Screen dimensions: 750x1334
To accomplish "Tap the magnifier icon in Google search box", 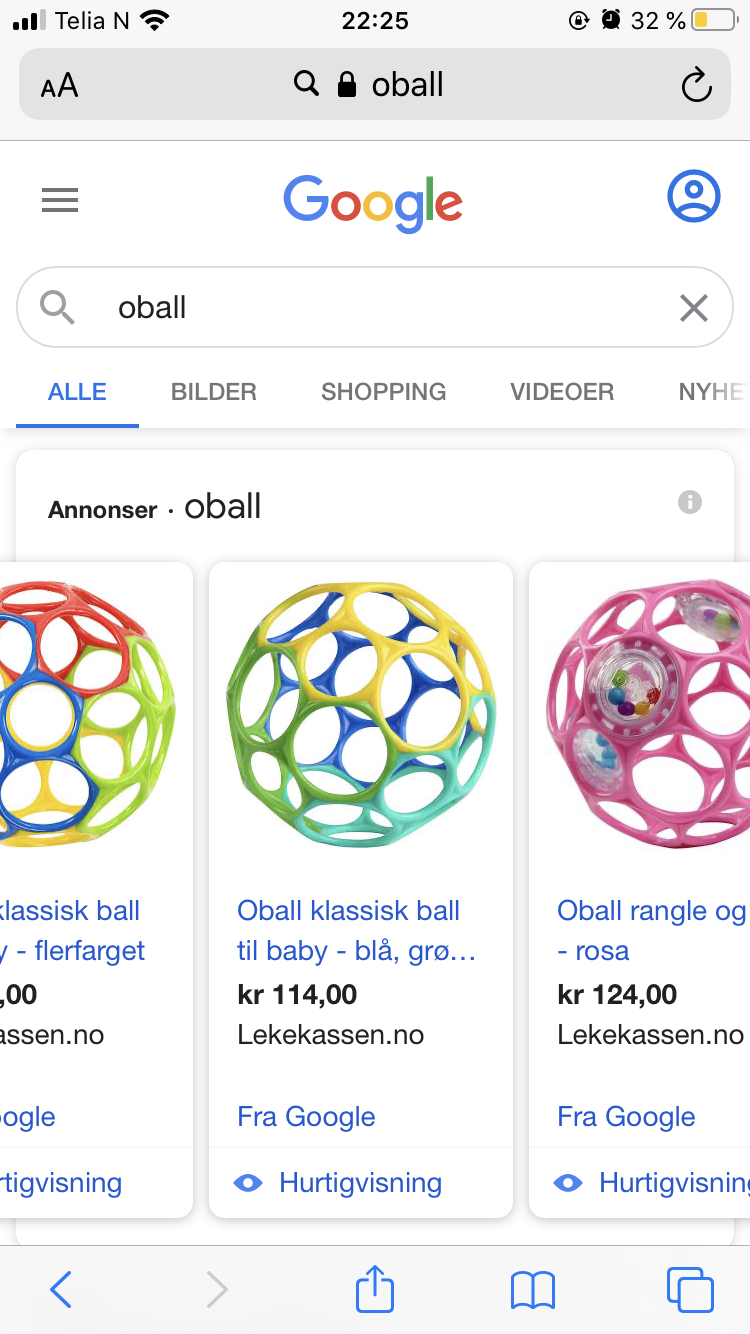I will click(59, 308).
